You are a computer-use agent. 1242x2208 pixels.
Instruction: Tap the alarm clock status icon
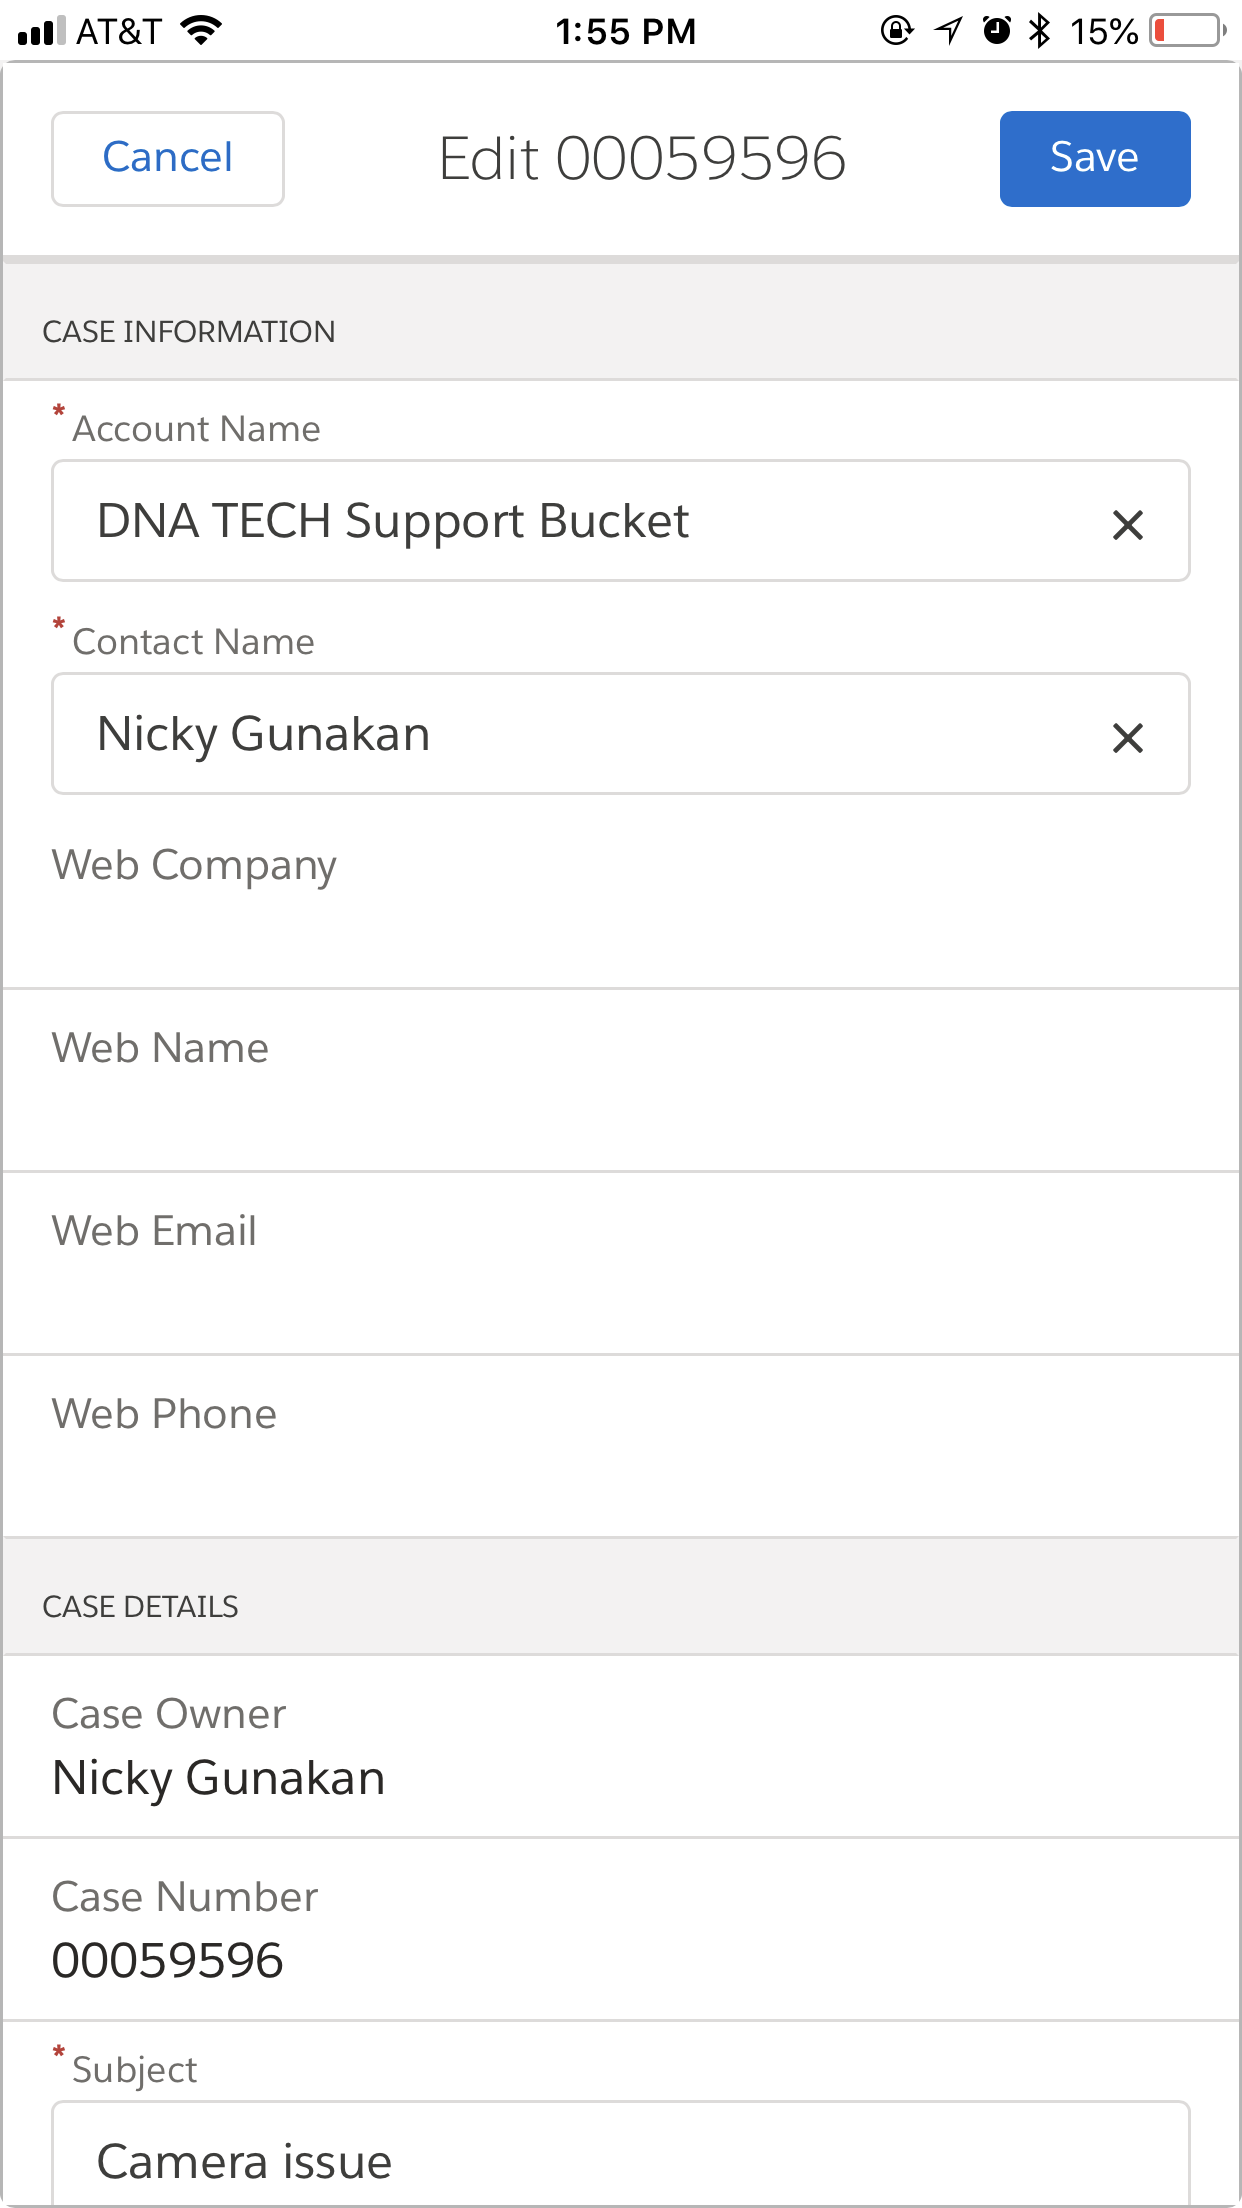[x=996, y=31]
